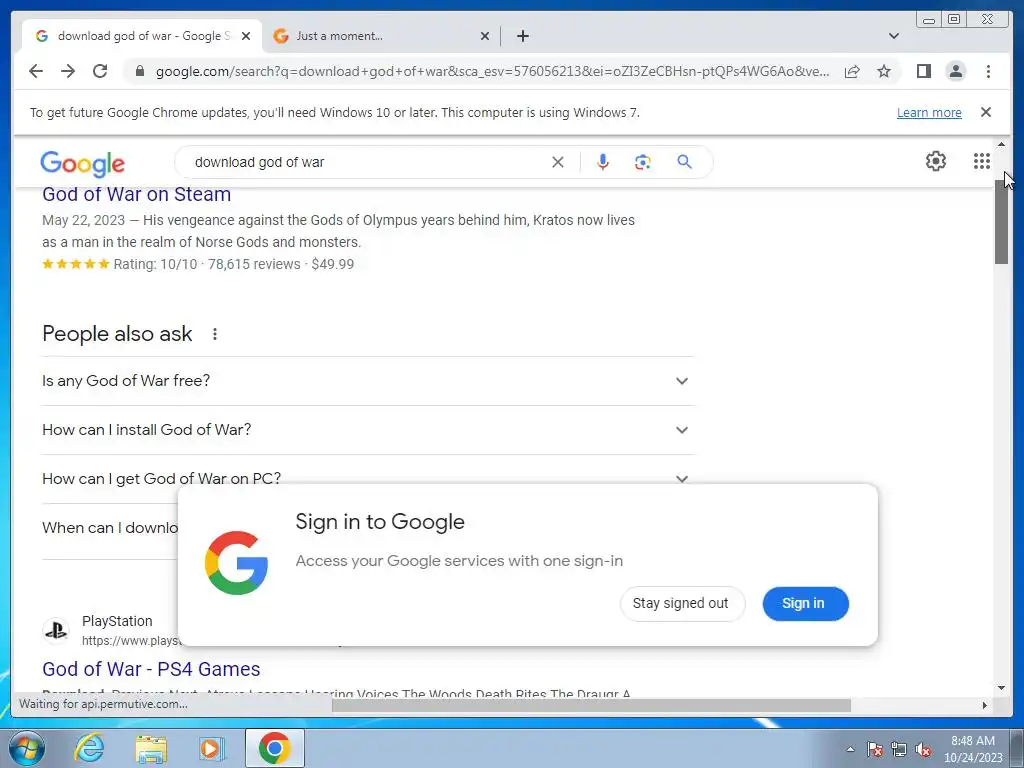This screenshot has width=1024, height=768.
Task: Open a new tab with the plus button
Action: (x=522, y=36)
